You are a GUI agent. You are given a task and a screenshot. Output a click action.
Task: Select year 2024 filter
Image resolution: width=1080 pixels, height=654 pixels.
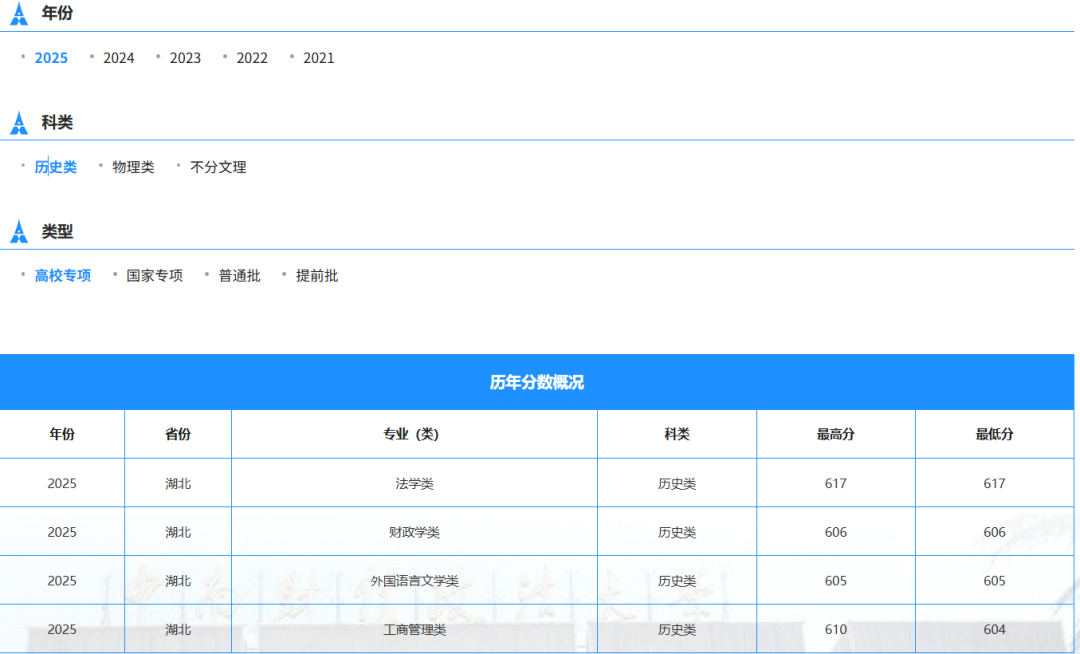pos(118,58)
